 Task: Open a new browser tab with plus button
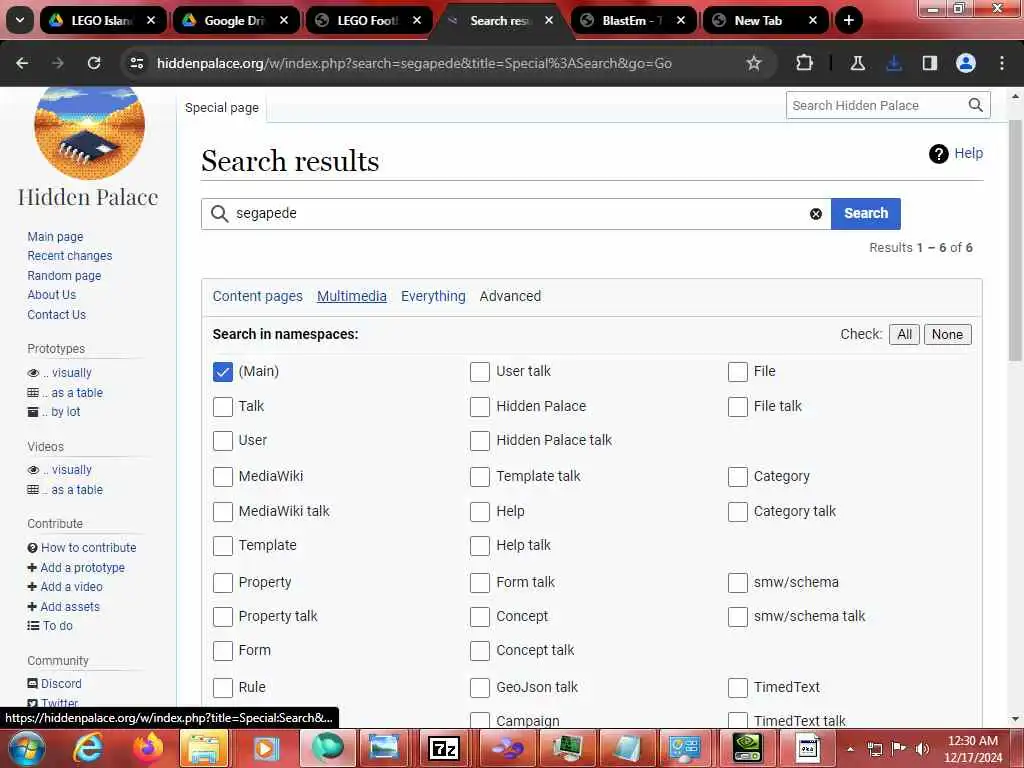[848, 20]
